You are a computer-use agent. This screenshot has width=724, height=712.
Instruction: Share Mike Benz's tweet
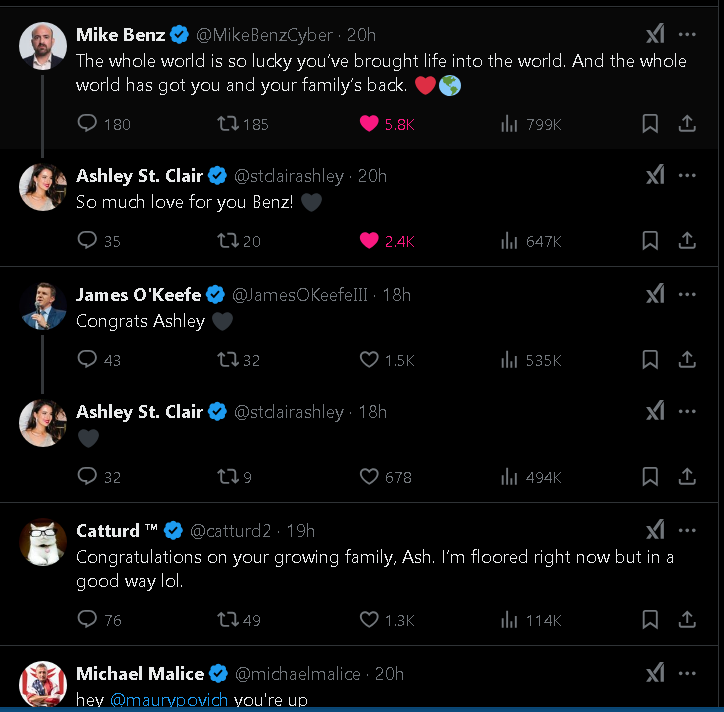pyautogui.click(x=687, y=124)
